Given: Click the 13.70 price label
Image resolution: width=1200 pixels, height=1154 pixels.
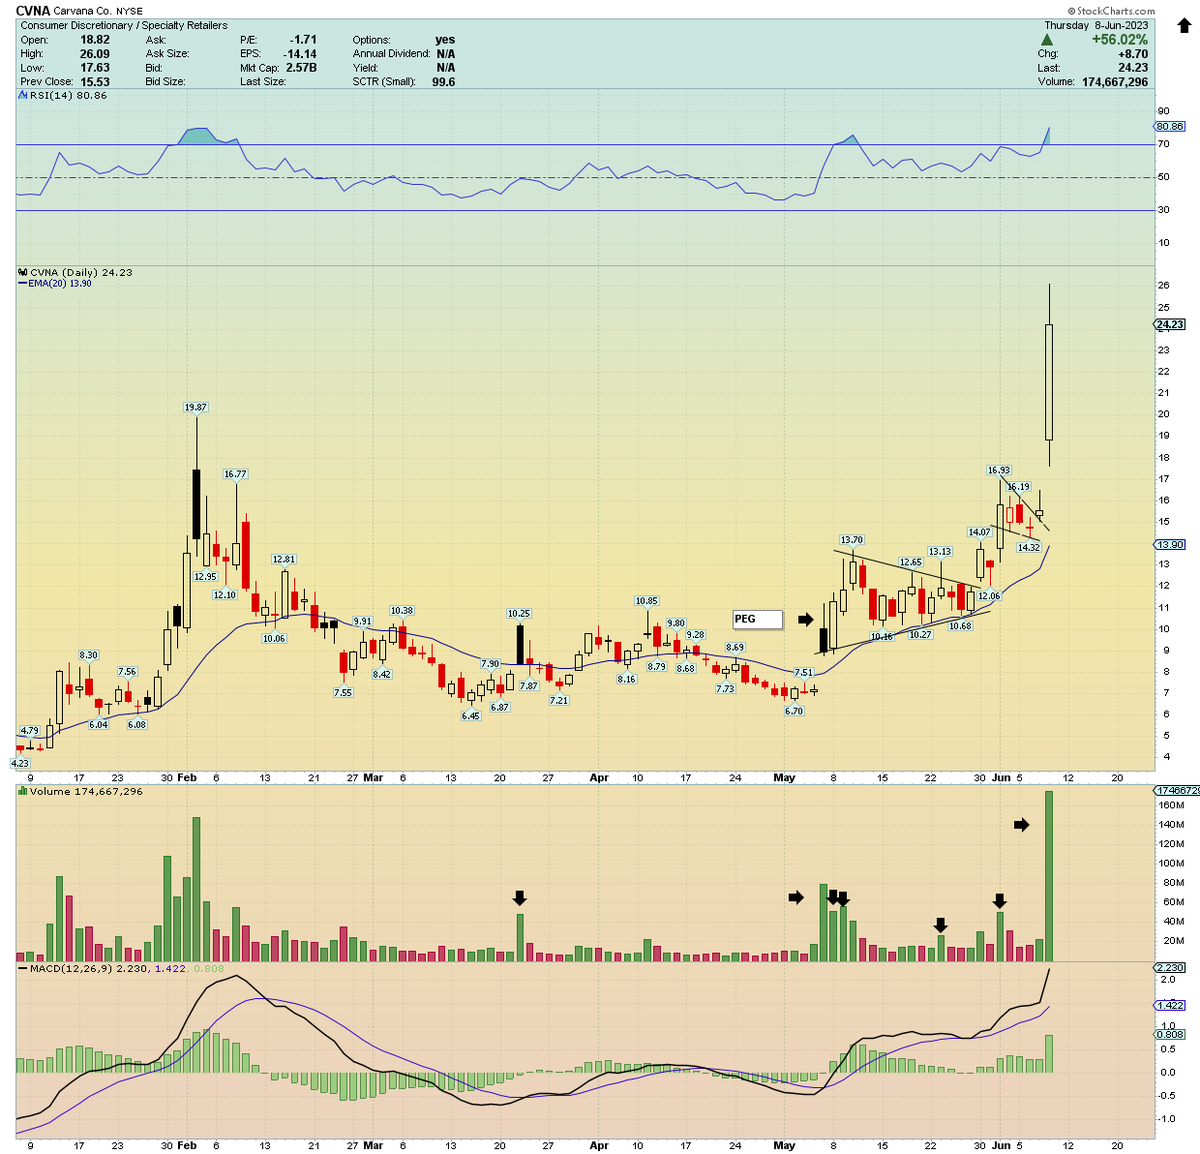Looking at the screenshot, I should pyautogui.click(x=852, y=540).
